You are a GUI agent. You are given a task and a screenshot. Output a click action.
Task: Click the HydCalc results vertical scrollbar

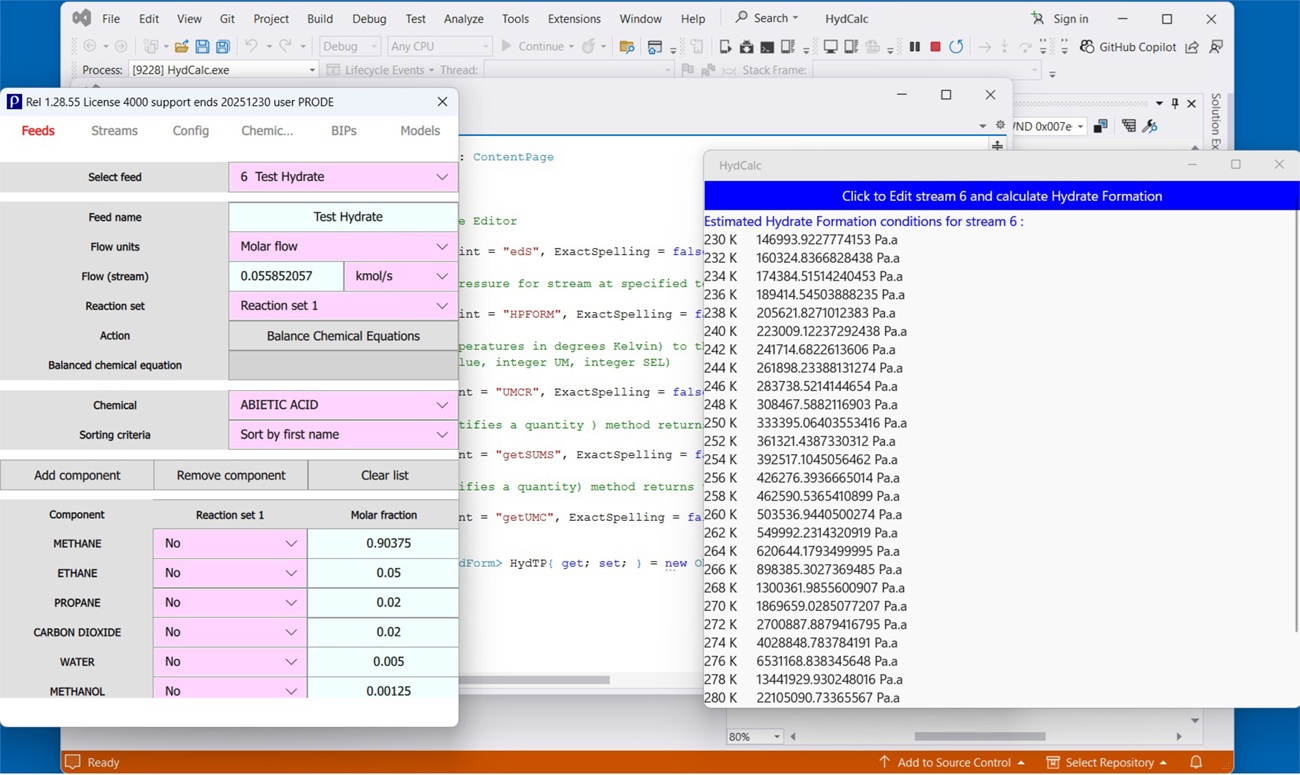(x=1297, y=420)
